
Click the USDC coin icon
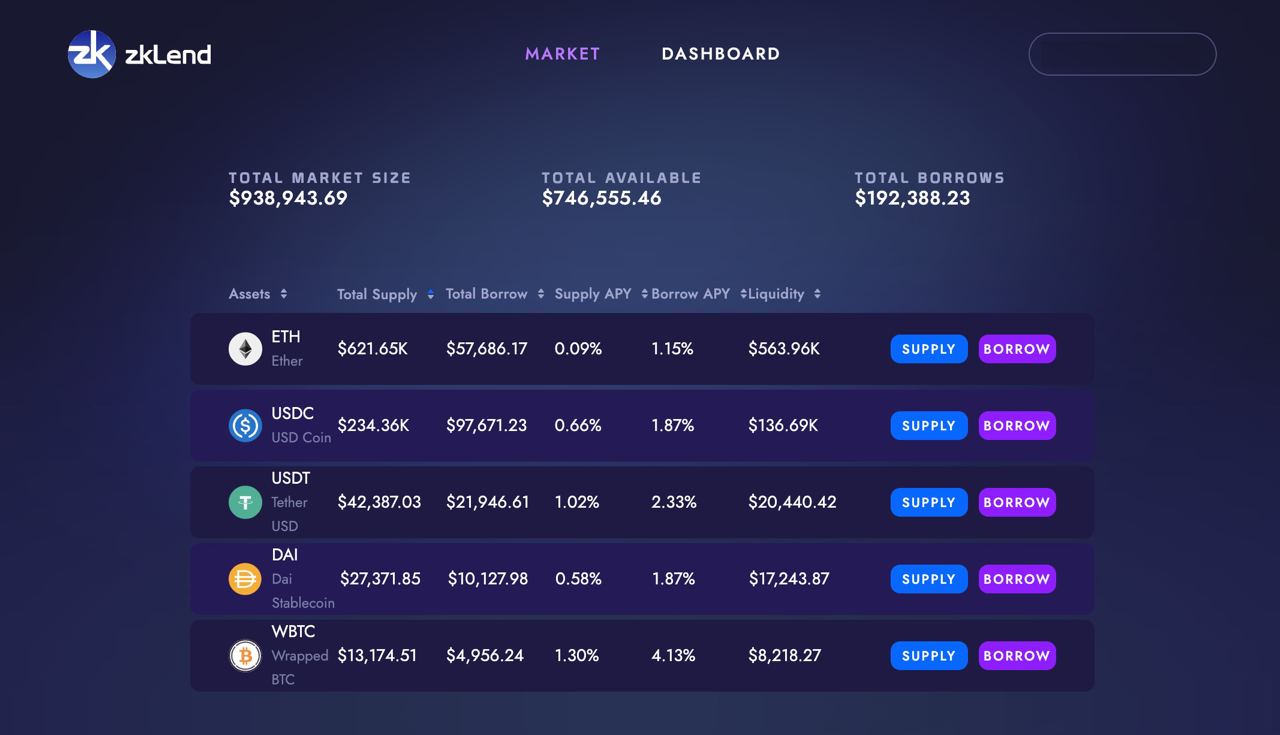[x=245, y=425]
